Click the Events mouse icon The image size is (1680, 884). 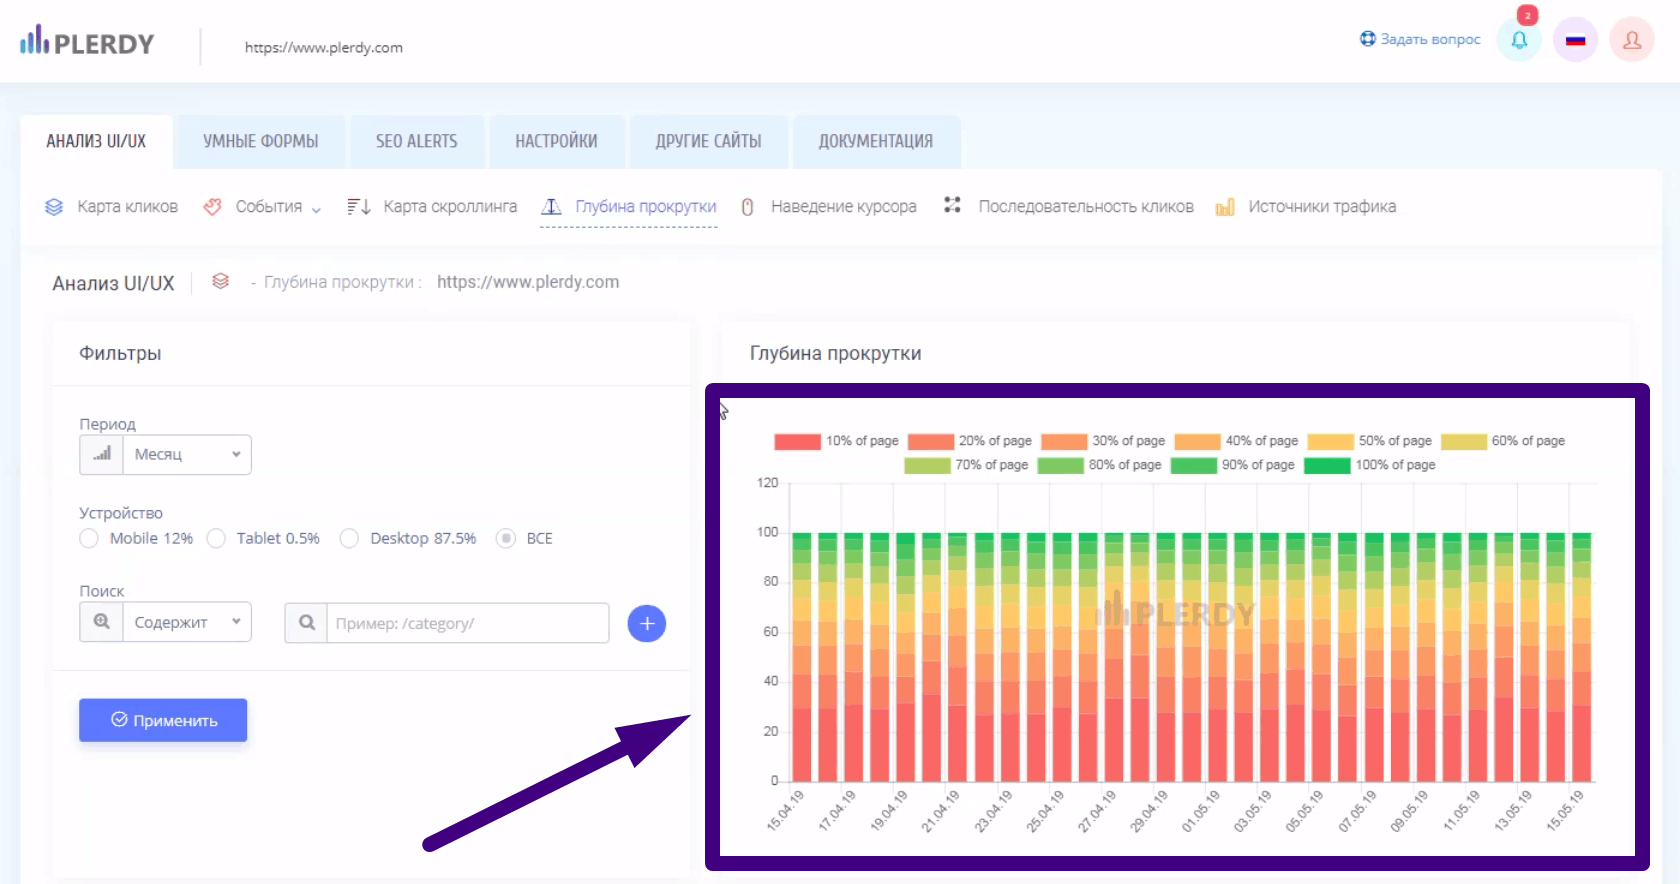click(212, 207)
